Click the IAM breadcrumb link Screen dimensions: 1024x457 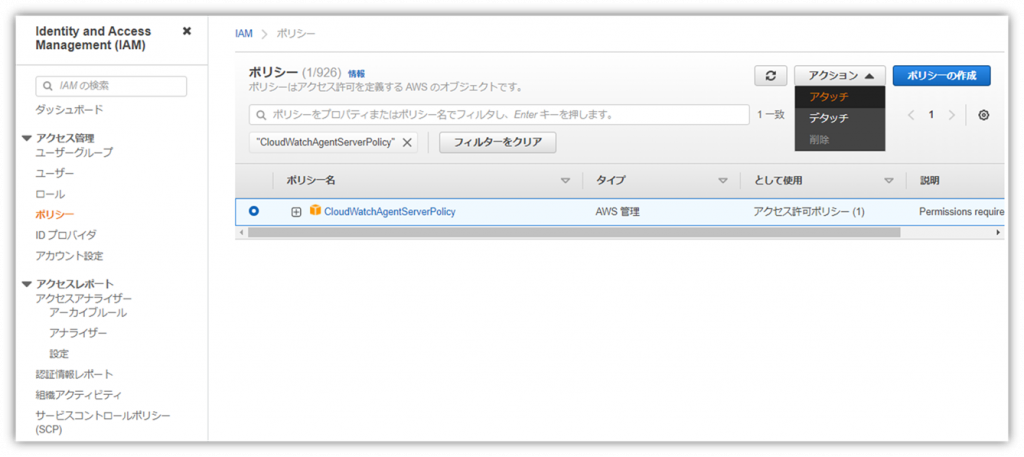click(244, 33)
